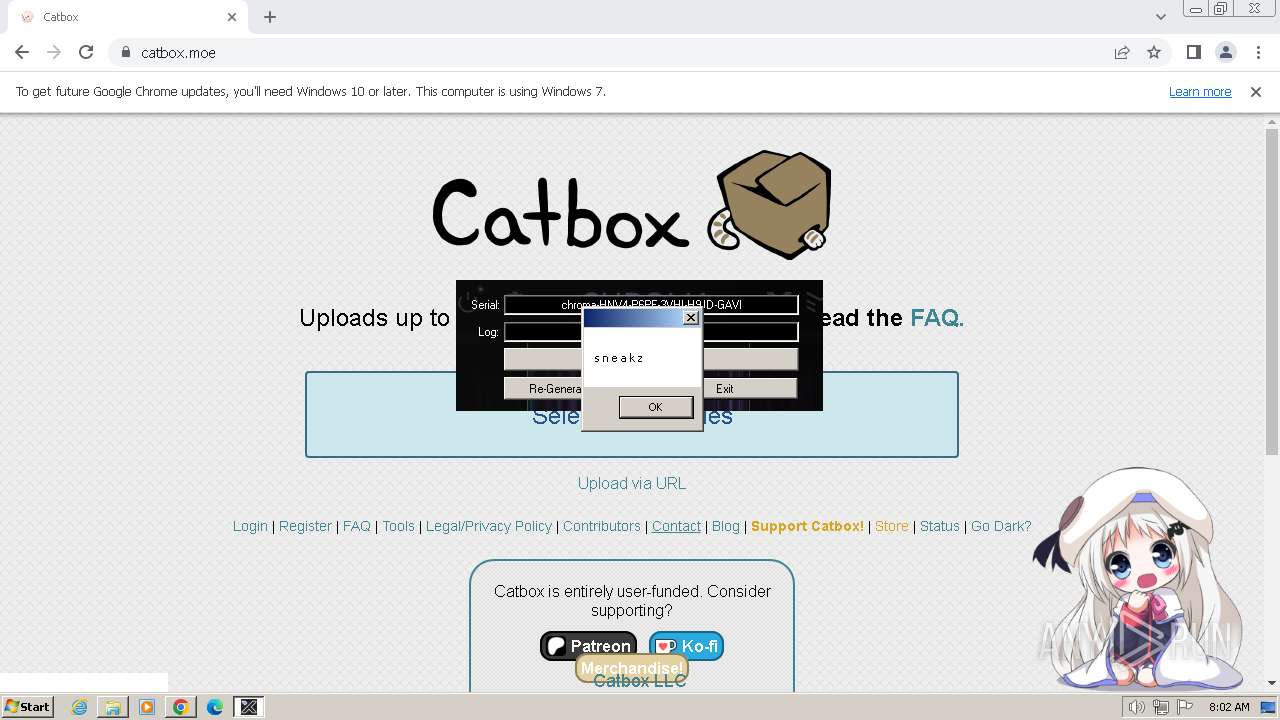Click the 8:02 AM system clock
The height and width of the screenshot is (720, 1280).
click(1229, 707)
